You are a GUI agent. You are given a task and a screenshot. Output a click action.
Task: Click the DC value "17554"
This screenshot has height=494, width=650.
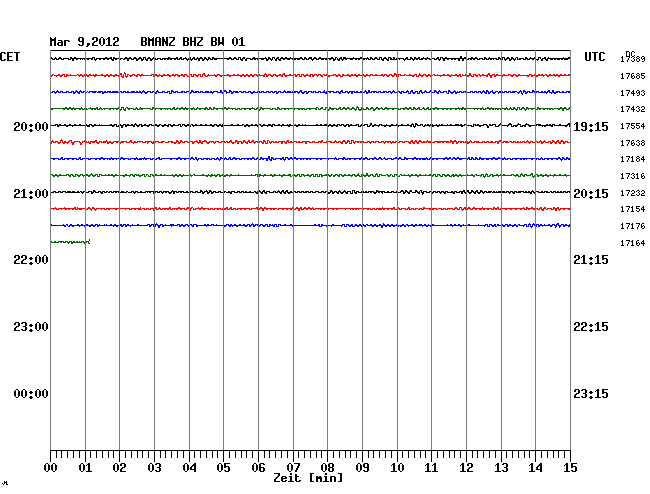633,126
